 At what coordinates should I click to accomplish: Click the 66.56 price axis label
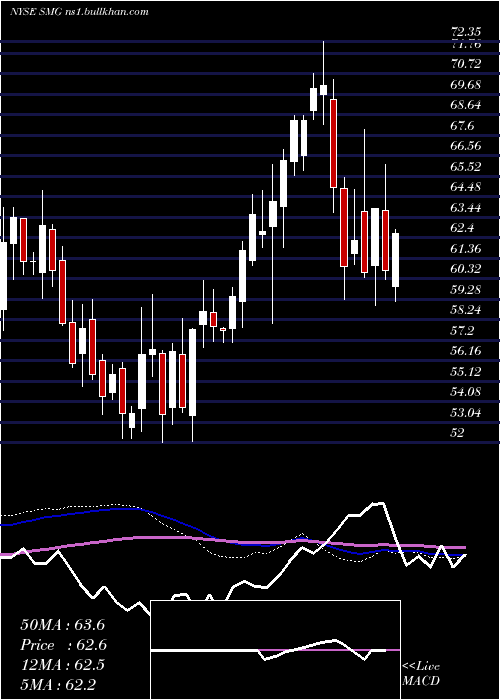(466, 146)
